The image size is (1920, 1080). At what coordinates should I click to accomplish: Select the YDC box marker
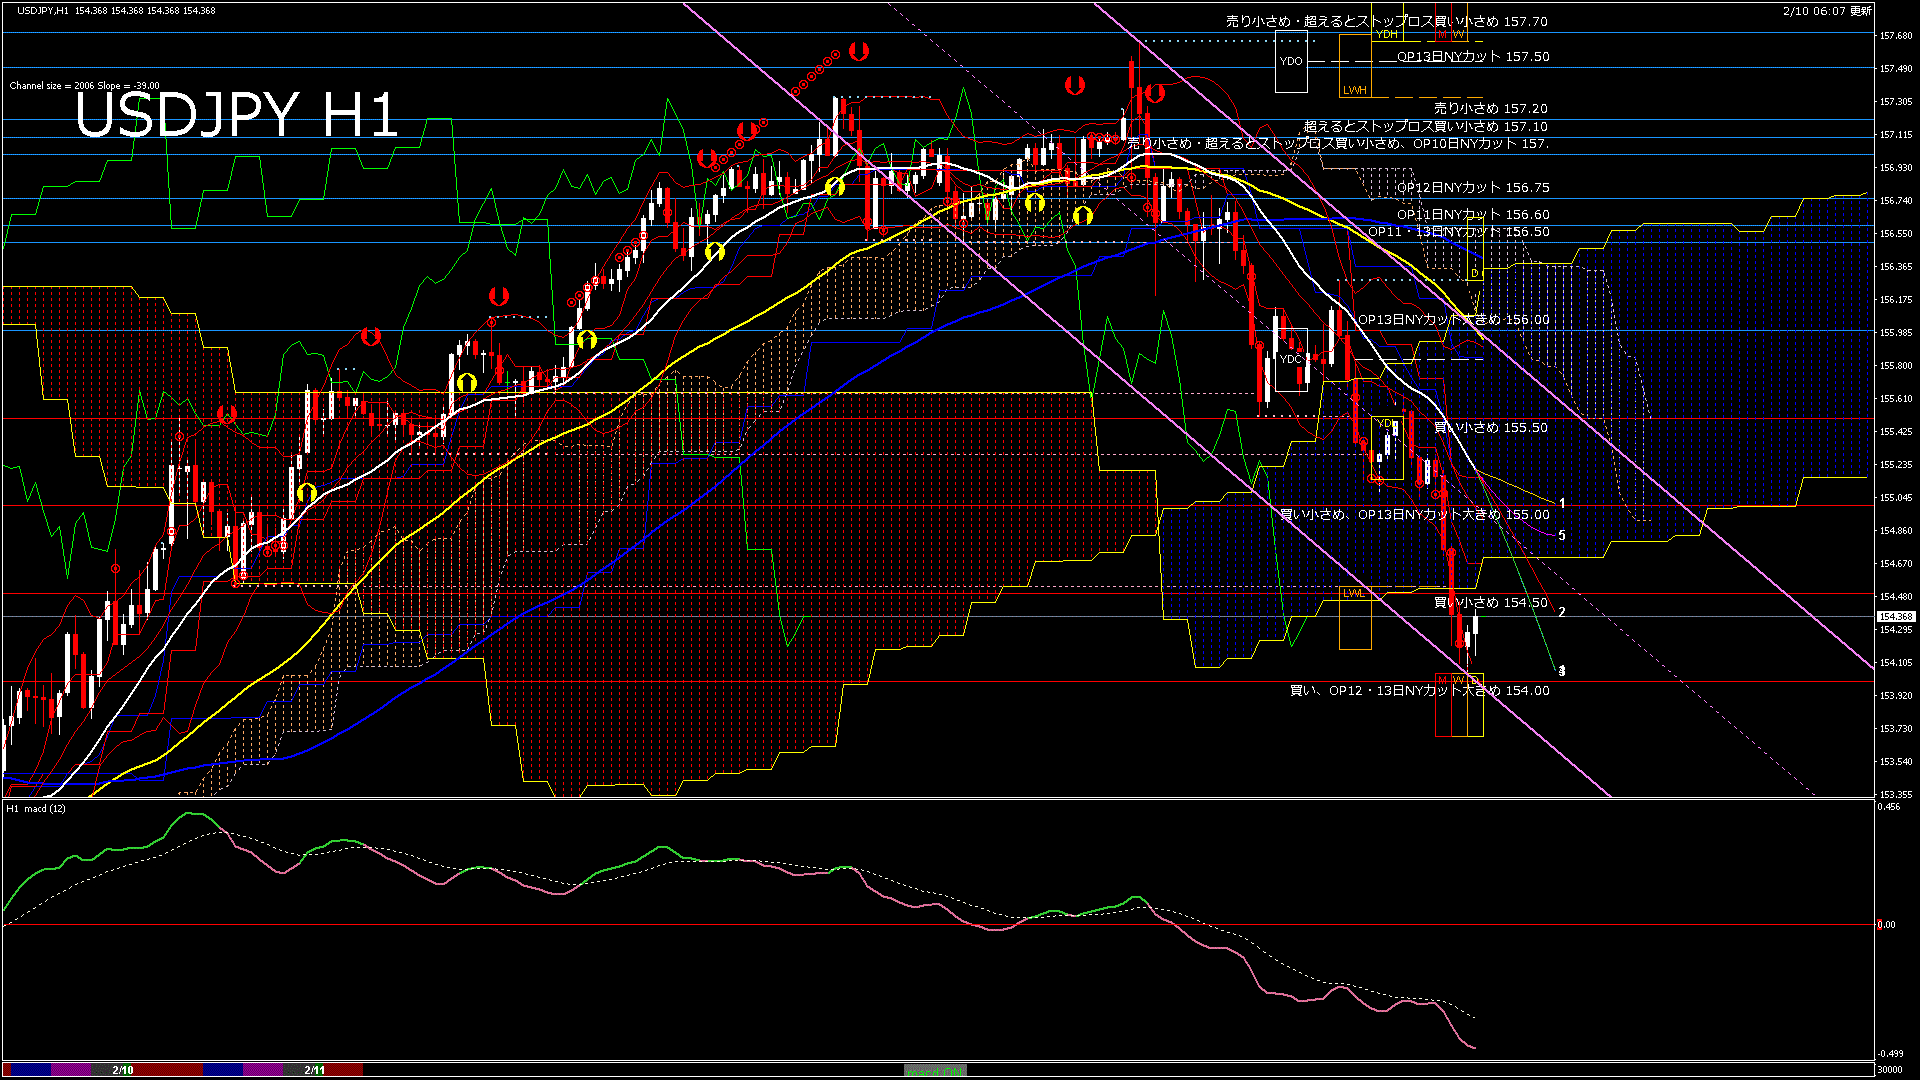pos(1291,359)
